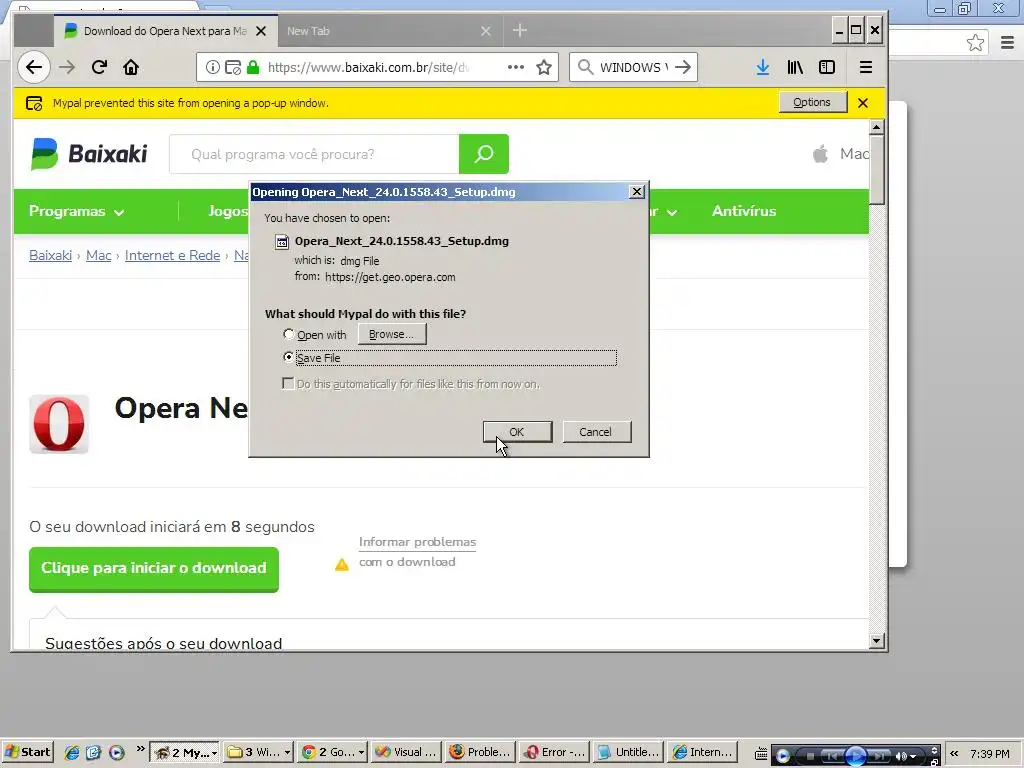This screenshot has width=1024, height=768.
Task: Close the New Tab tab
Action: pos(486,31)
